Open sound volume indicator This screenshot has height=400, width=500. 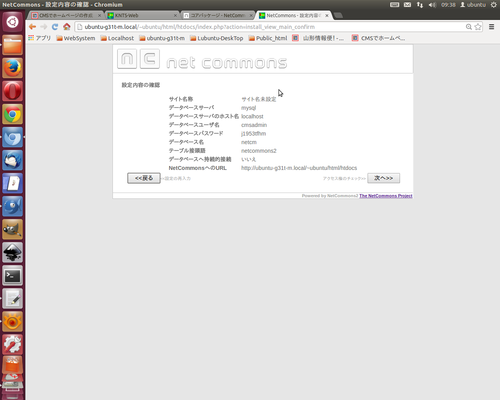pos(432,5)
